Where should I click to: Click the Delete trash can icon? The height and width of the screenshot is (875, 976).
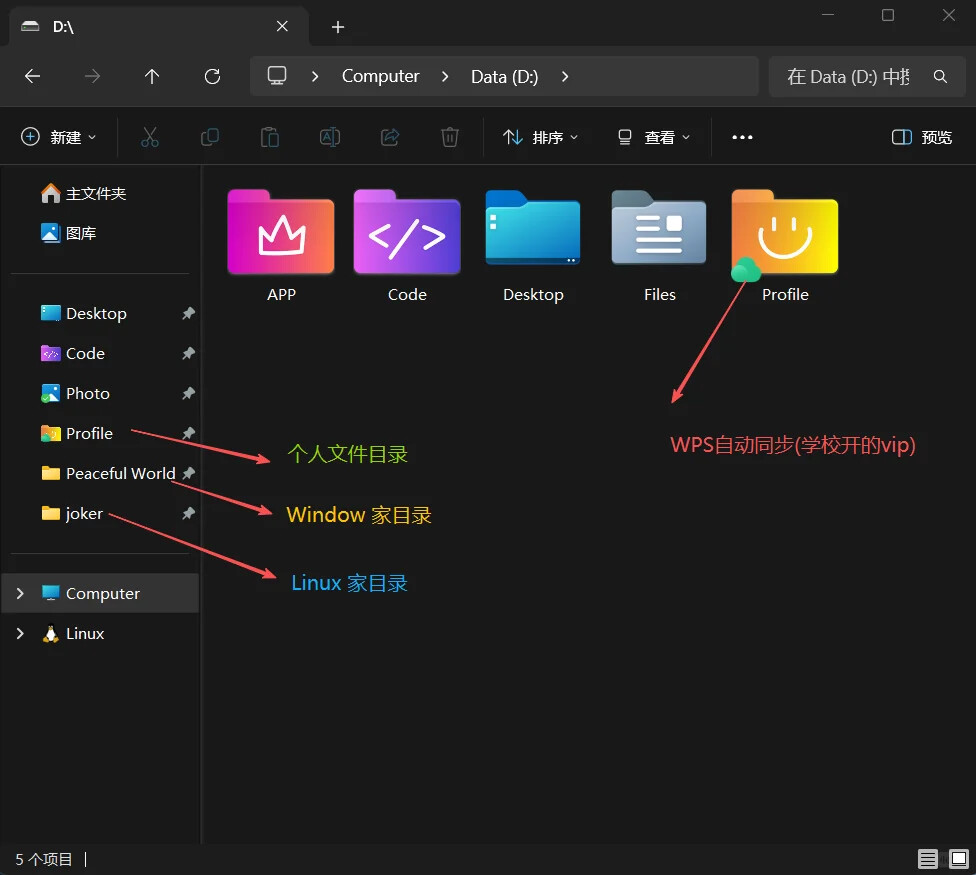(450, 137)
